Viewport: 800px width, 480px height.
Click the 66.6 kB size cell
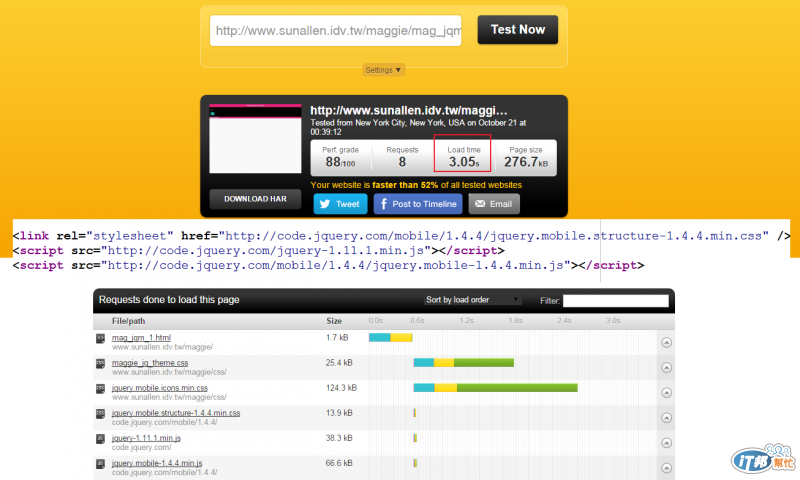click(339, 463)
